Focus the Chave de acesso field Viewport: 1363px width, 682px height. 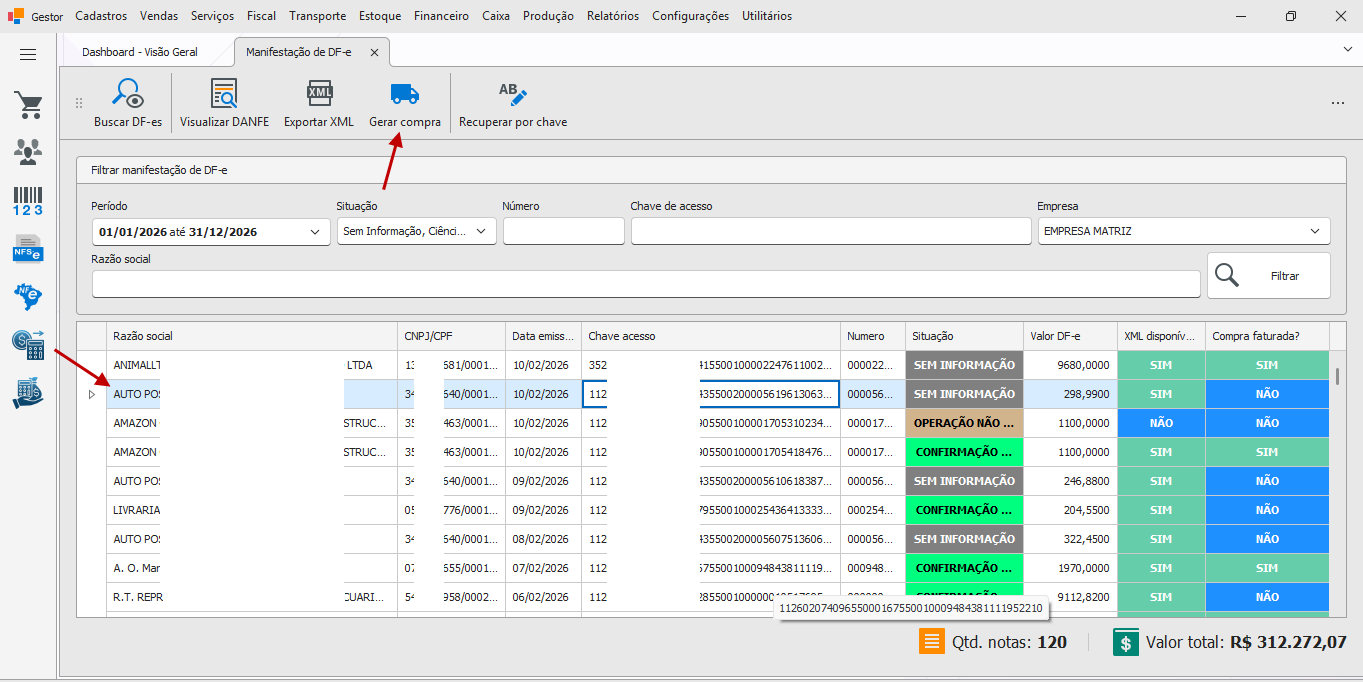point(831,231)
